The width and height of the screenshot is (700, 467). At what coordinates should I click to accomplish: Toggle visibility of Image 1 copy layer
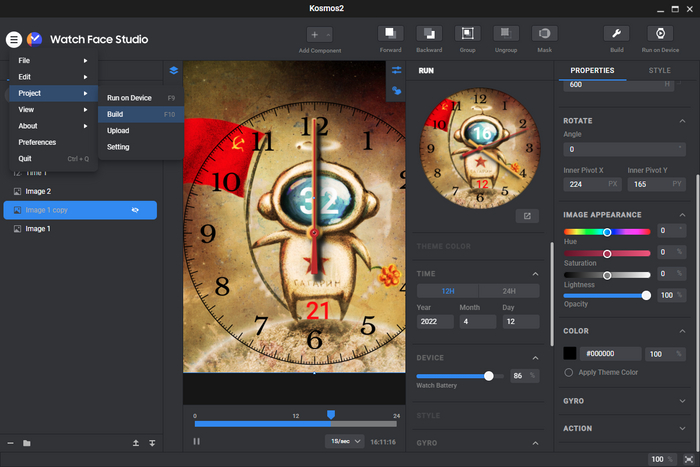click(135, 210)
